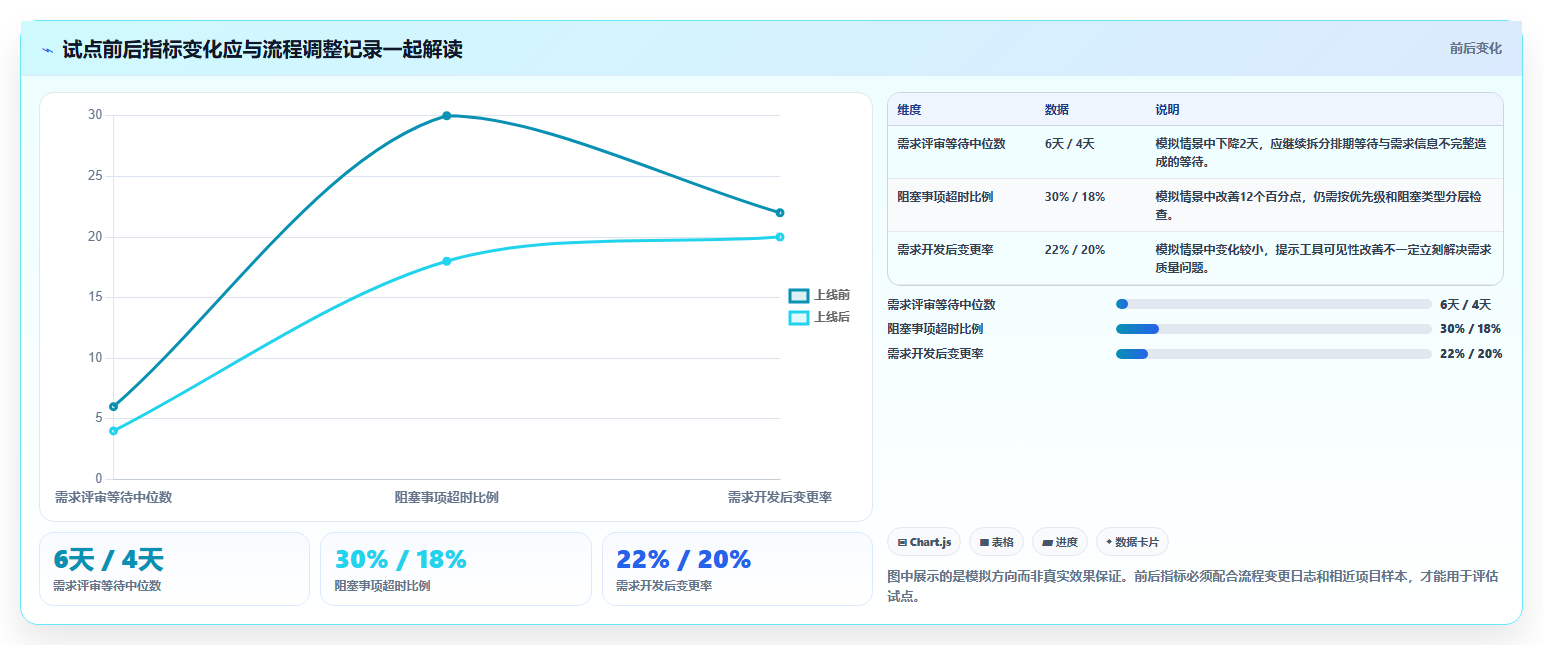
Task: Toggle the 上线后 legend swatch
Action: coord(798,317)
